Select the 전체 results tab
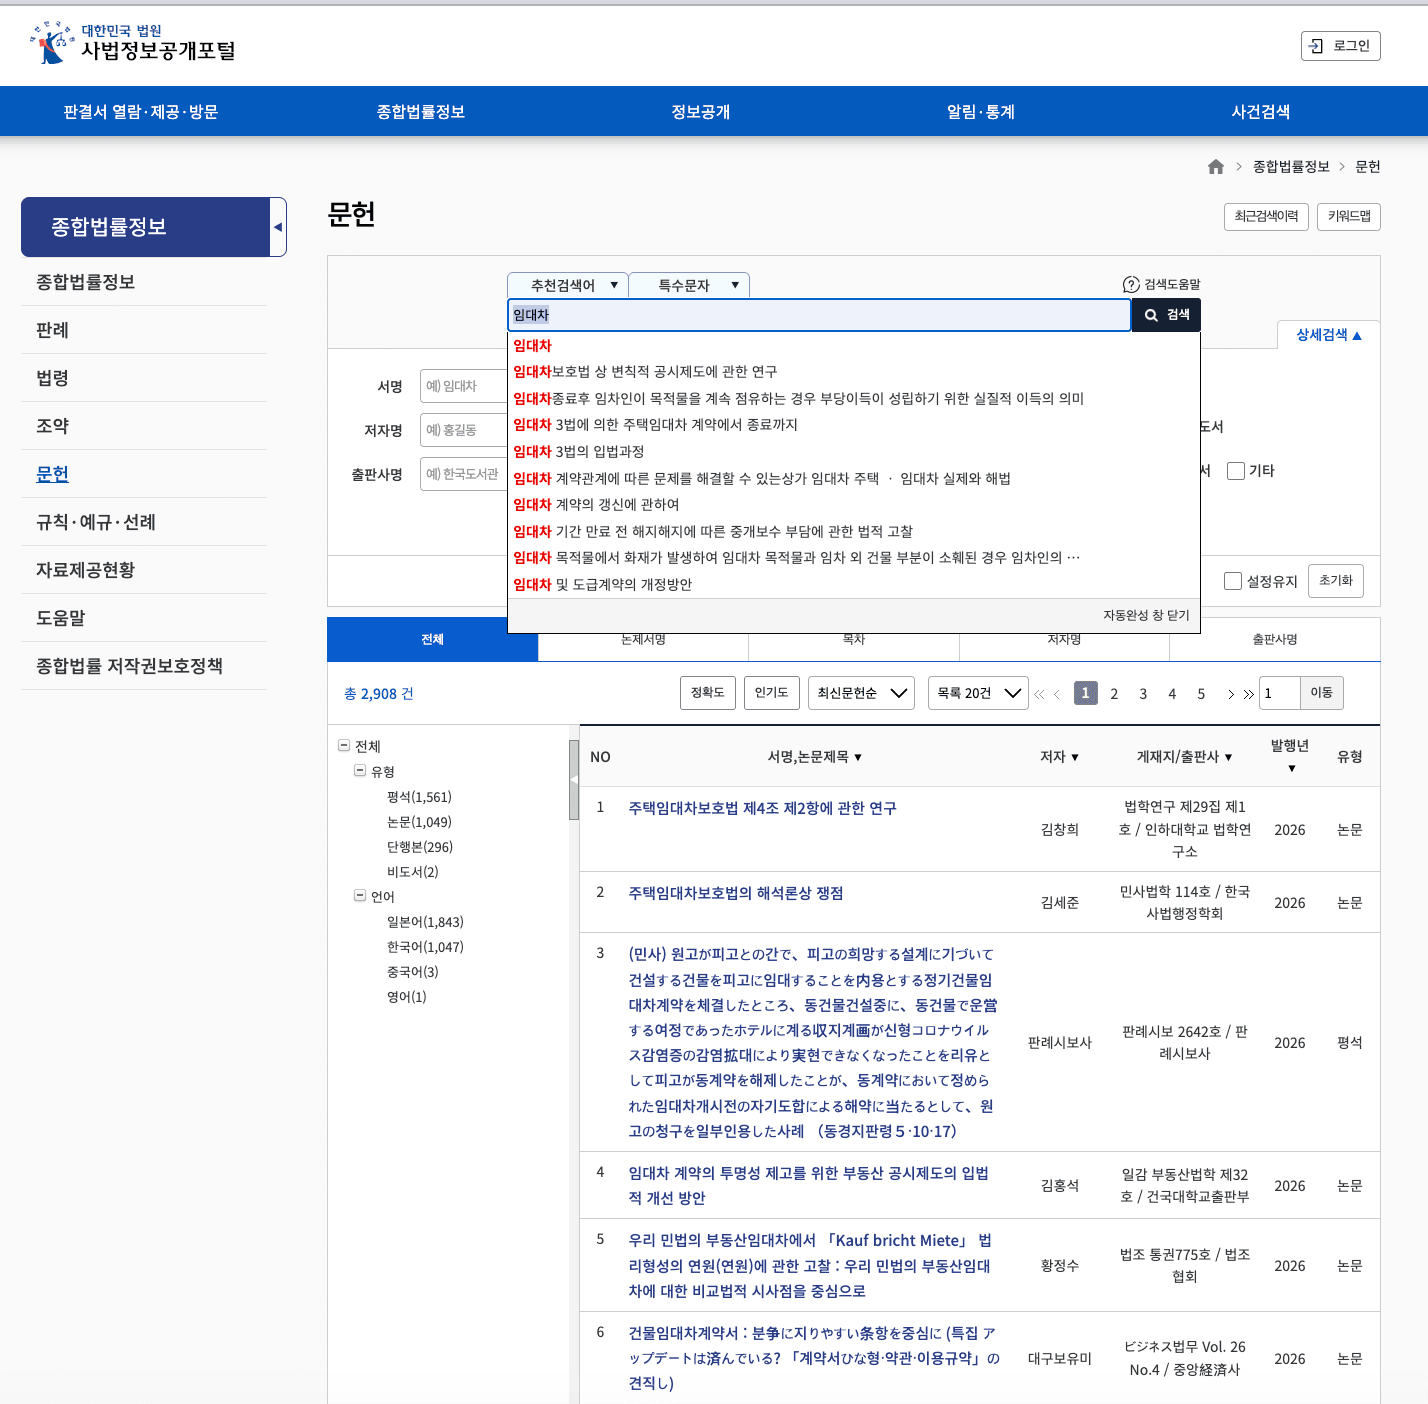1428x1404 pixels. pos(433,640)
